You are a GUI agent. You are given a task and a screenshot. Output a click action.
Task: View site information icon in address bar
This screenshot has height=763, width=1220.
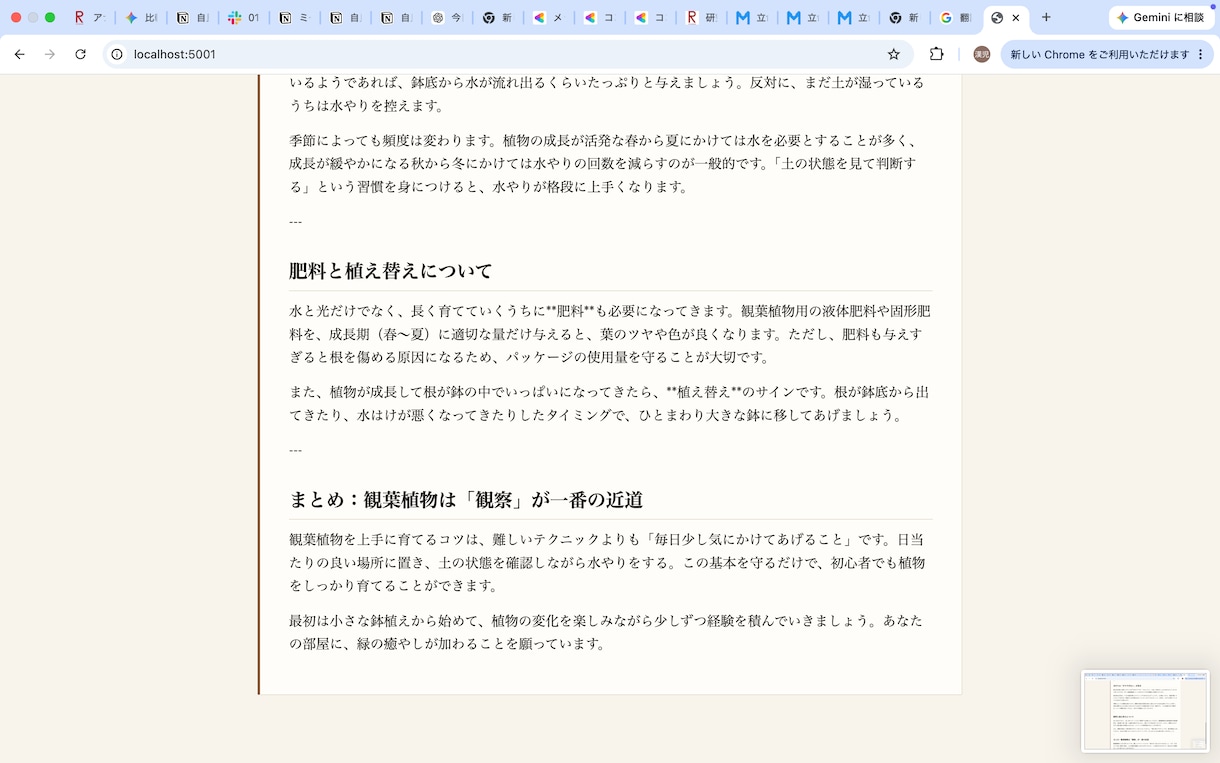116,54
